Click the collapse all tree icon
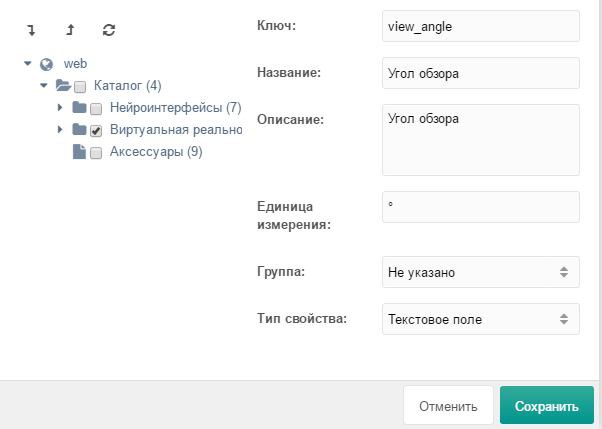Viewport: 602px width, 429px height. (x=70, y=31)
